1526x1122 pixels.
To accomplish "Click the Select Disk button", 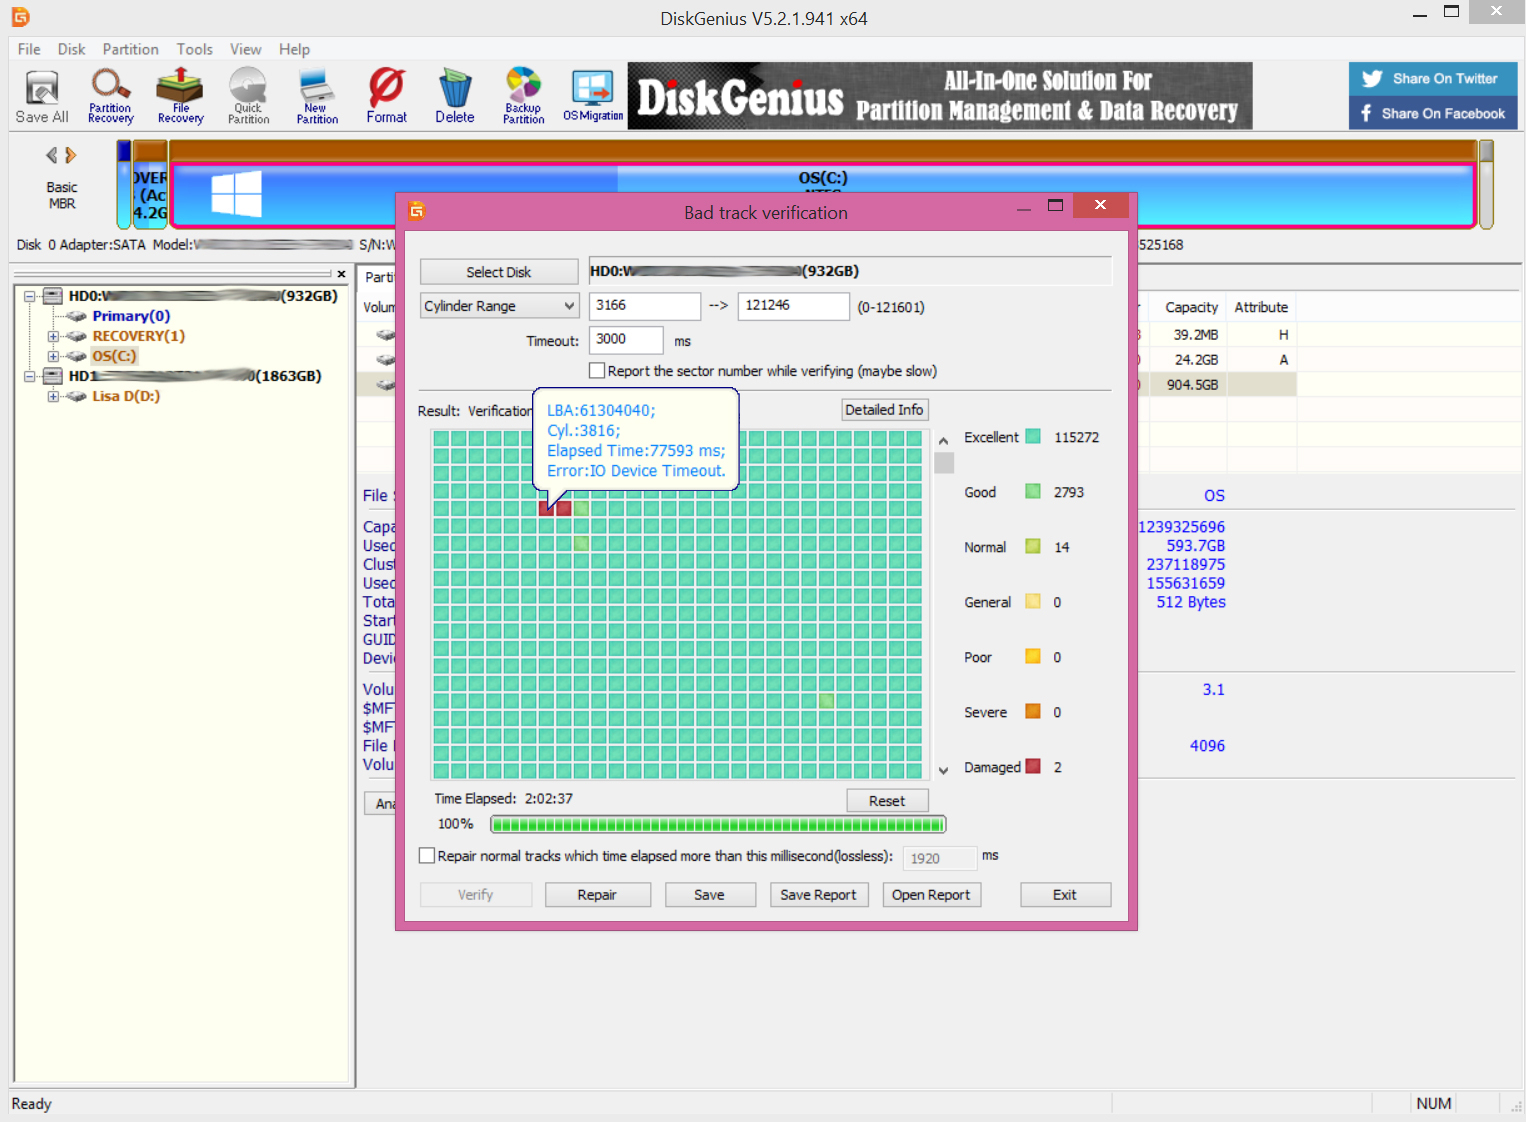I will (x=499, y=272).
